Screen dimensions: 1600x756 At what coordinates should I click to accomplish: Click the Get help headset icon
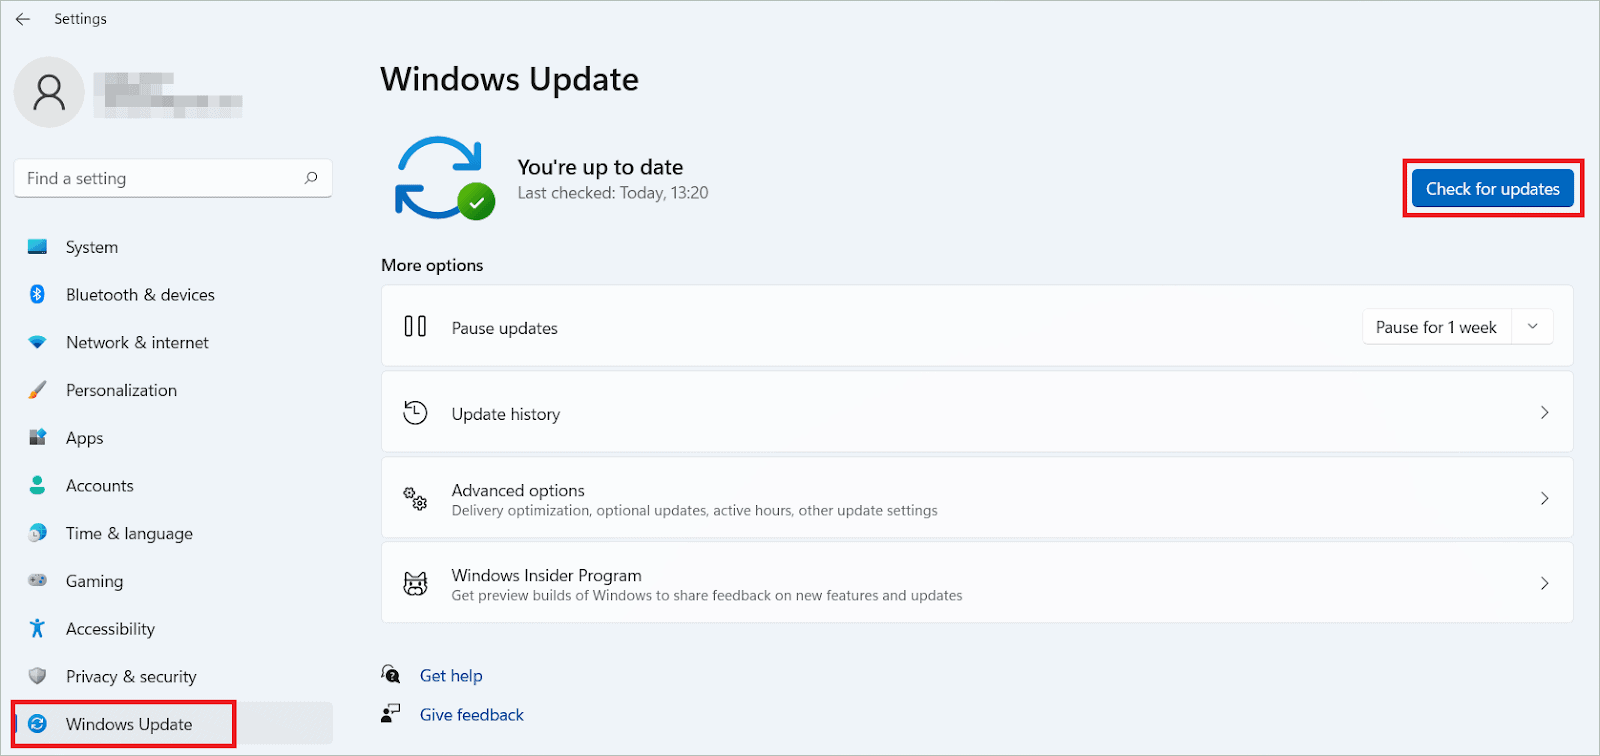click(391, 675)
